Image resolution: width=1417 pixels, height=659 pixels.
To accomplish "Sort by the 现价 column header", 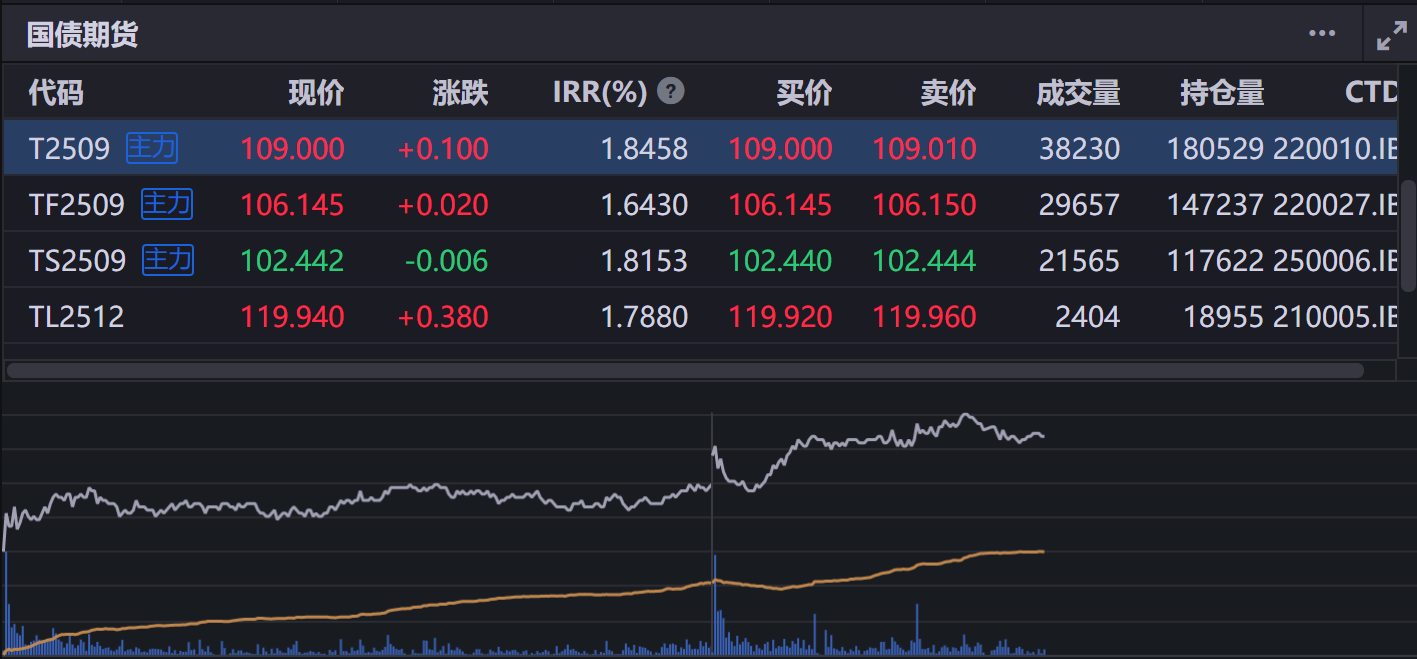I will point(316,93).
